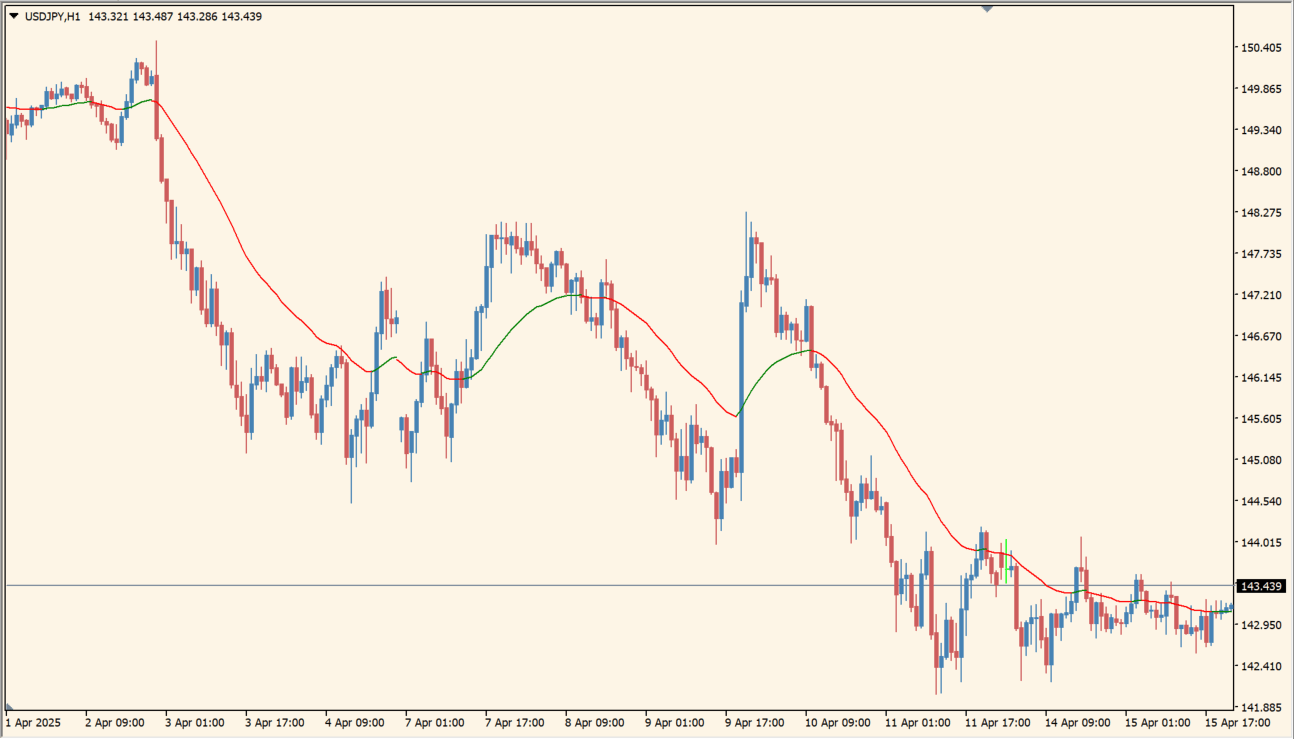This screenshot has width=1294, height=739.
Task: Click the 11 Apr 01:00 time label
Action: click(x=915, y=722)
